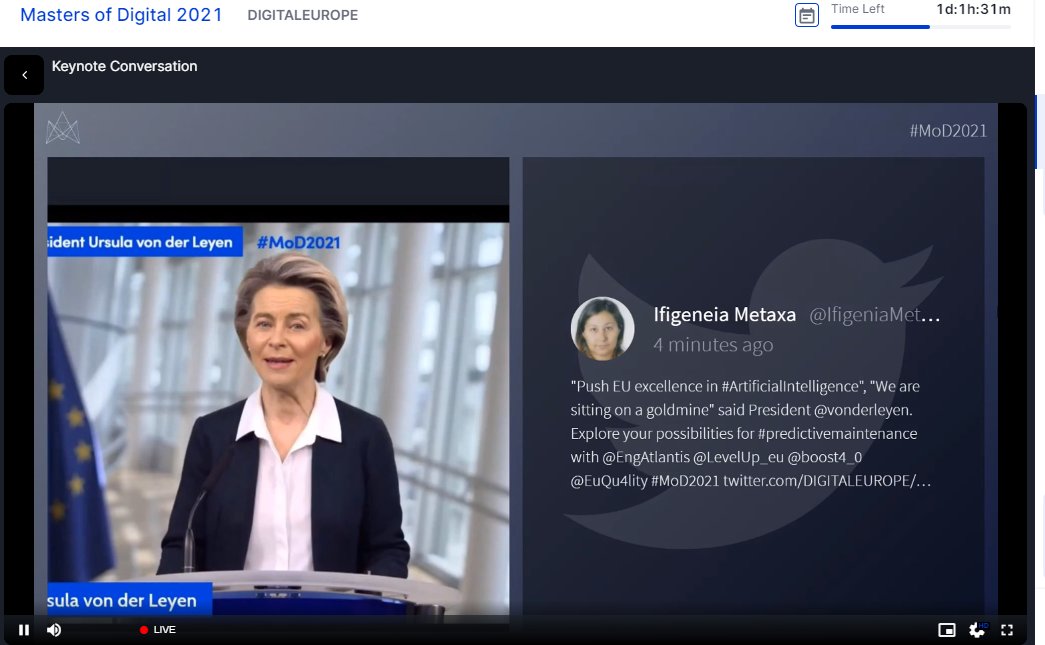
Task: Click the #MoD2021 hashtag in video corner
Action: point(948,131)
